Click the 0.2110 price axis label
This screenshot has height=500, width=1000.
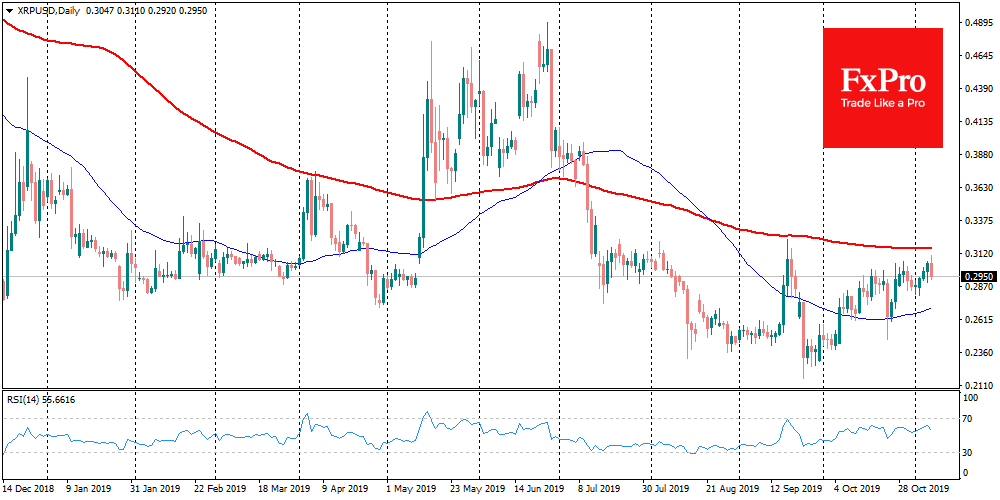point(976,385)
